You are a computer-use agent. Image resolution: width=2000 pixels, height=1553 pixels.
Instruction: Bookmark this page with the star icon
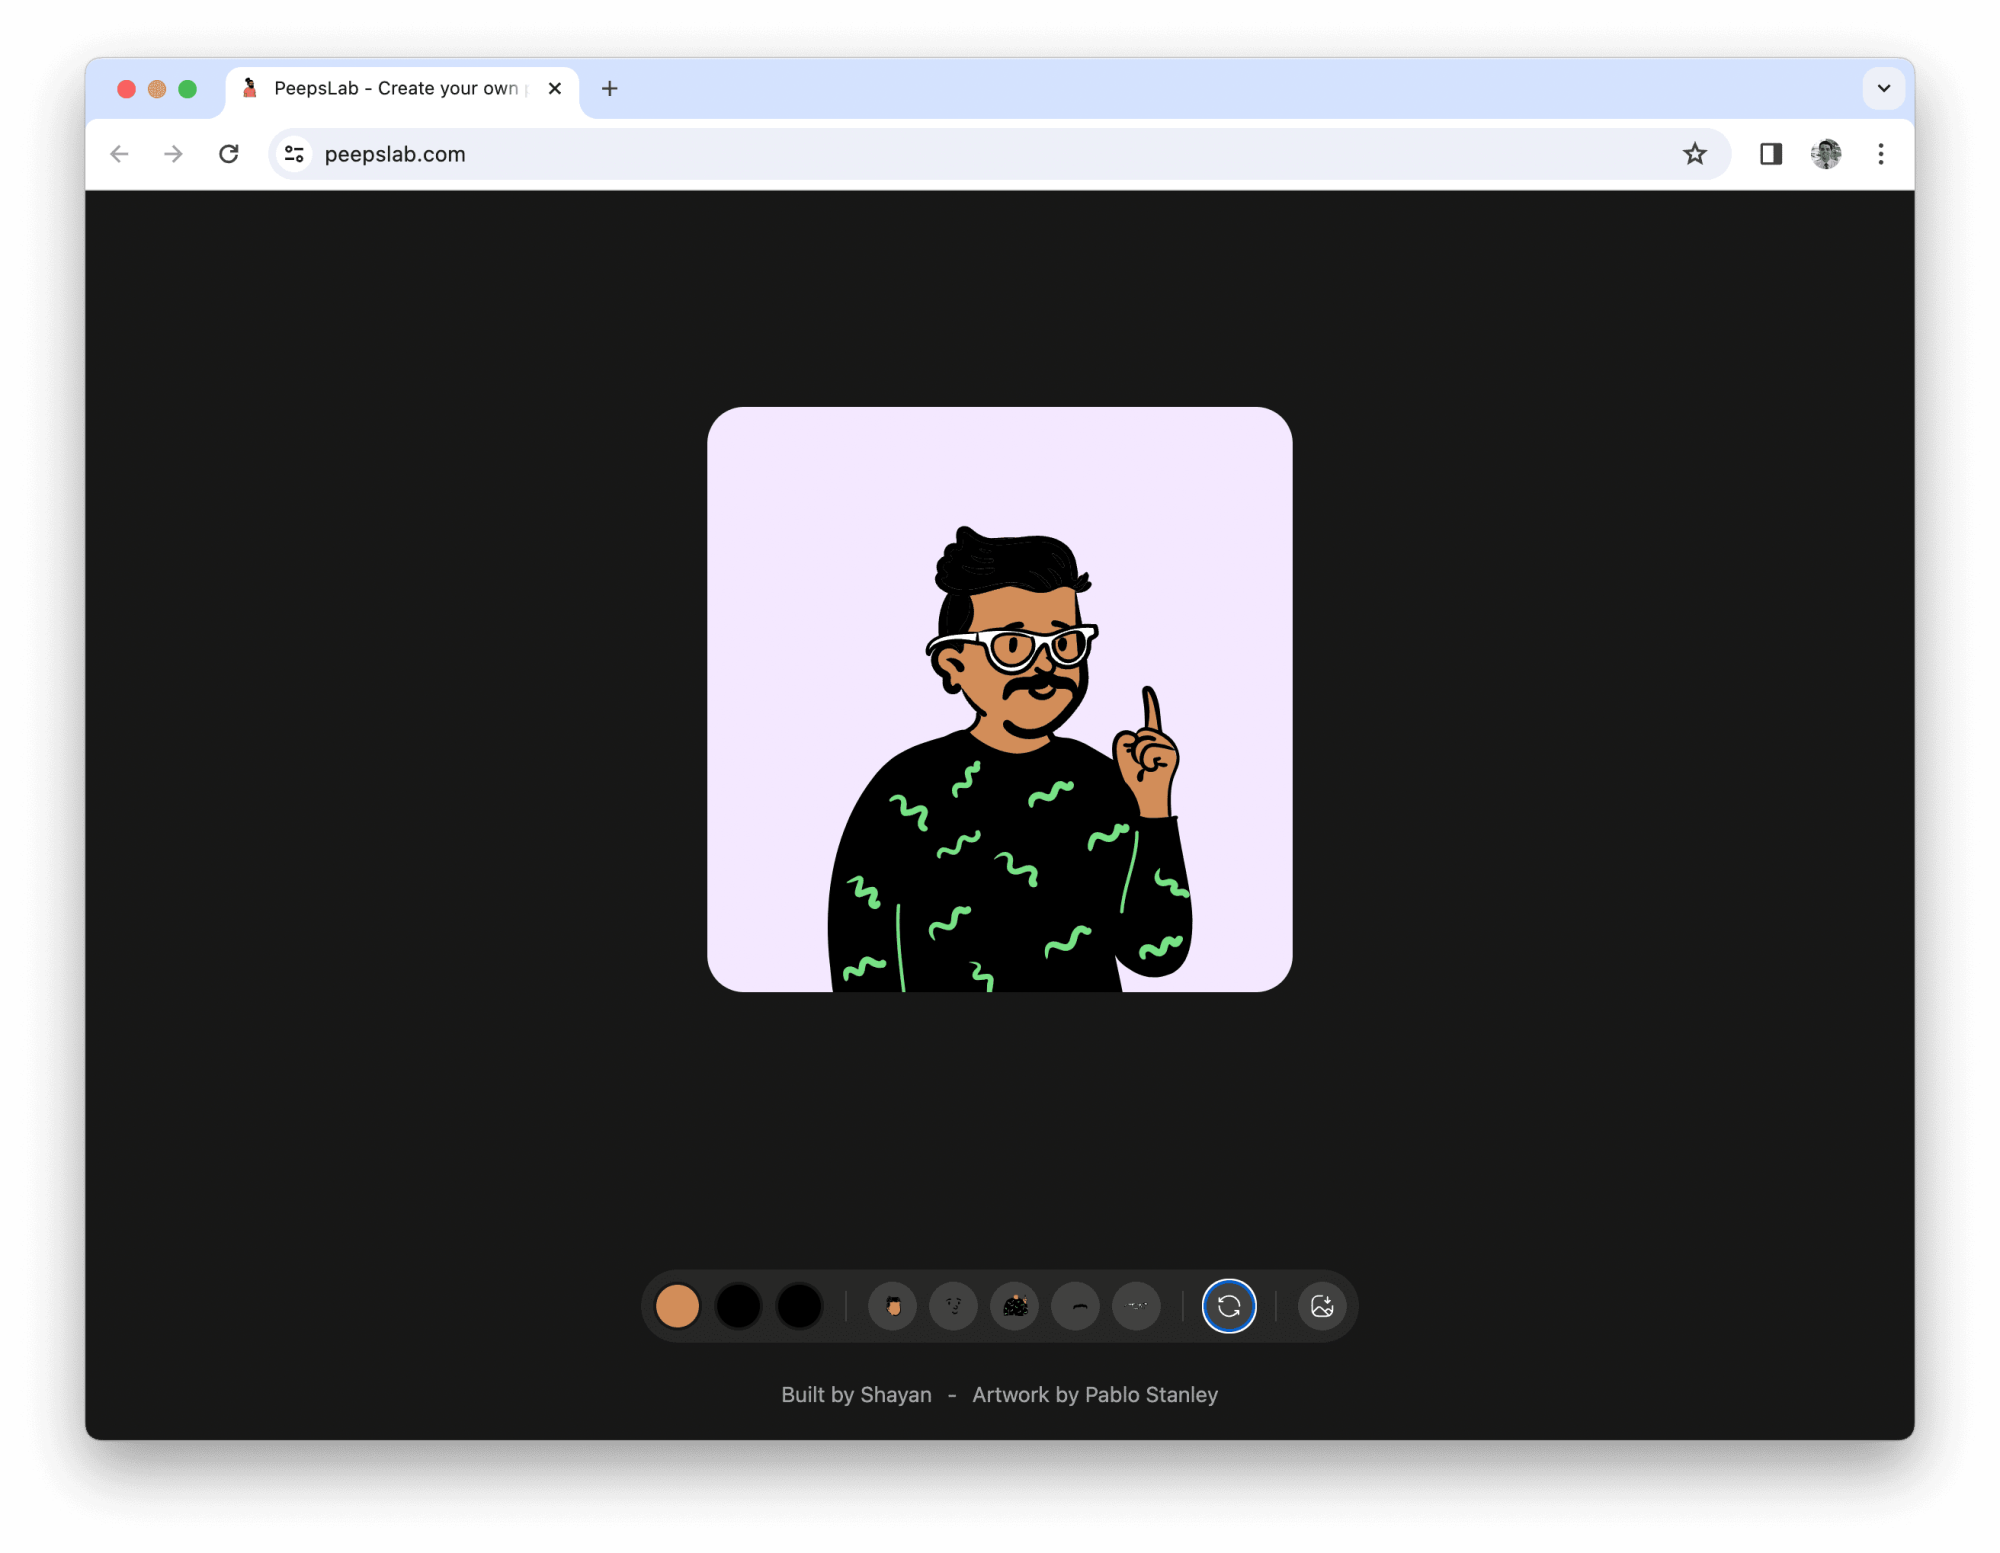click(x=1694, y=154)
